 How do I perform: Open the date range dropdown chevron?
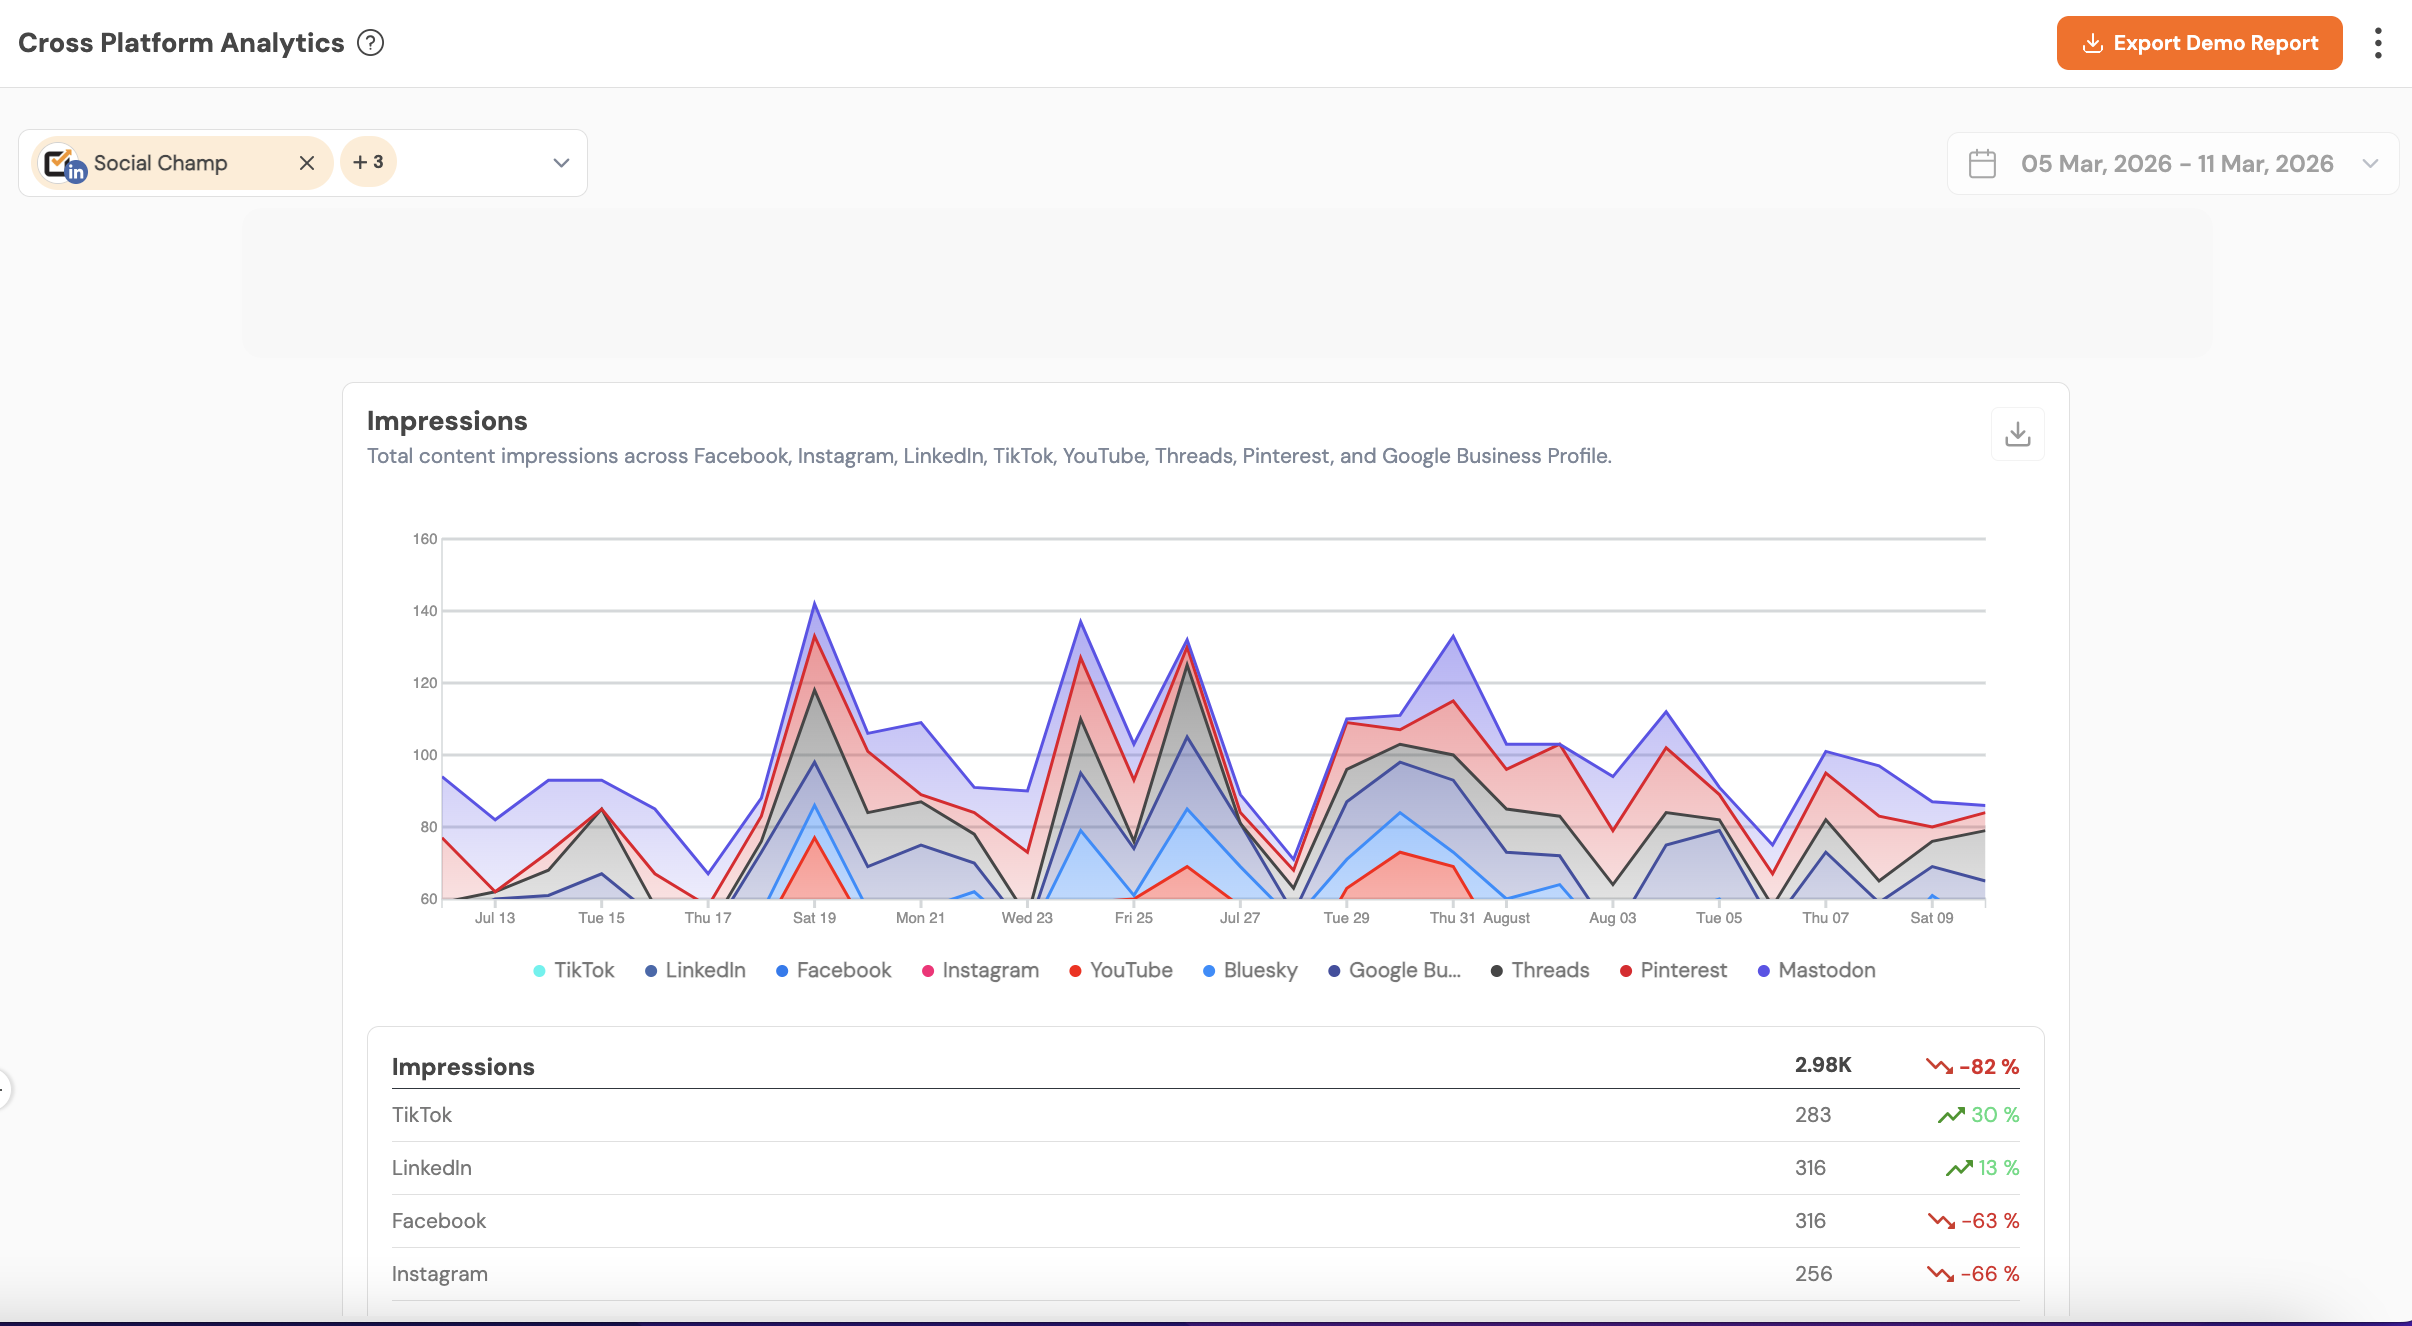(x=2370, y=164)
